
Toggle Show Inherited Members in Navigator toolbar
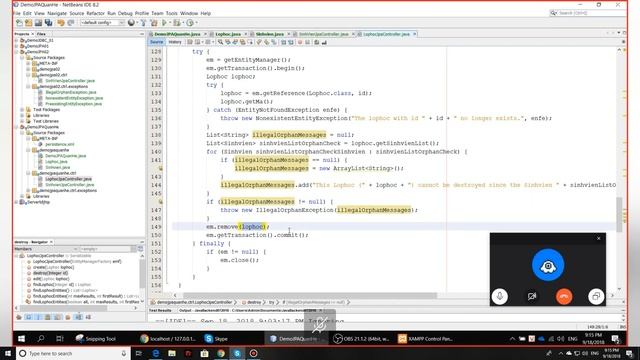point(19,317)
